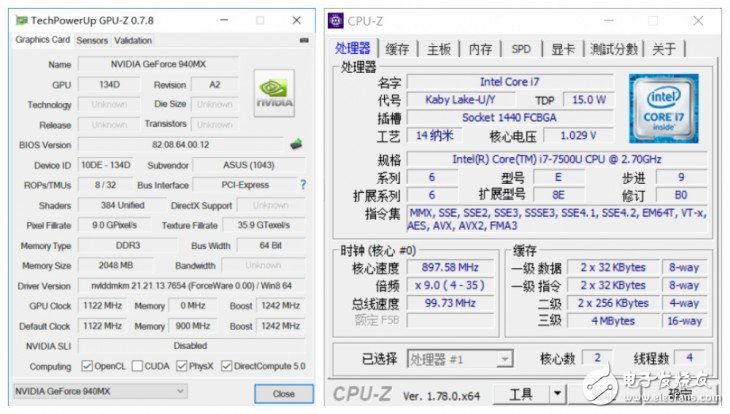The width and height of the screenshot is (730, 414).
Task: Click the Device ID field 10DE - 134D
Action: [106, 165]
